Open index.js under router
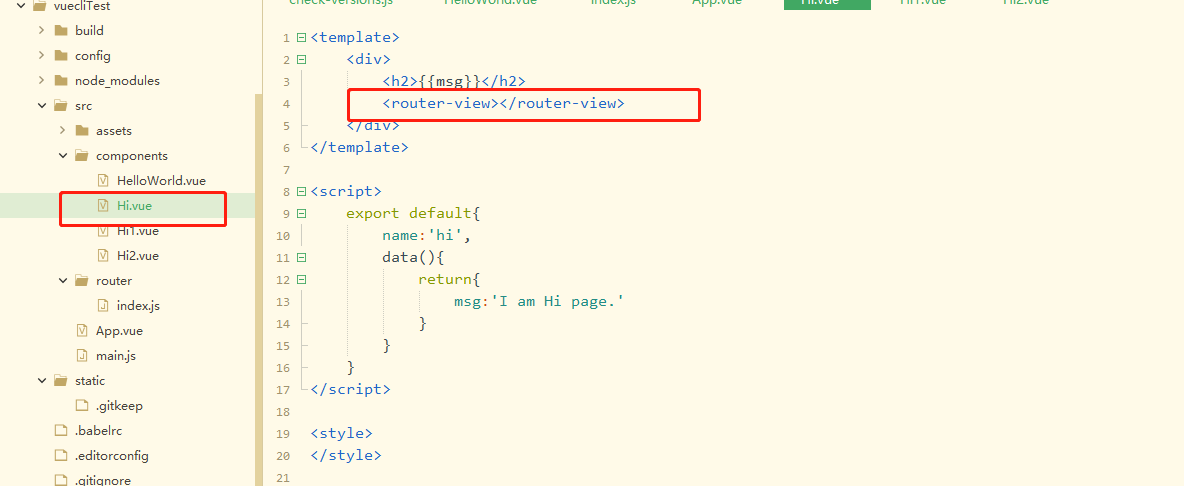The height and width of the screenshot is (486, 1184). (138, 306)
